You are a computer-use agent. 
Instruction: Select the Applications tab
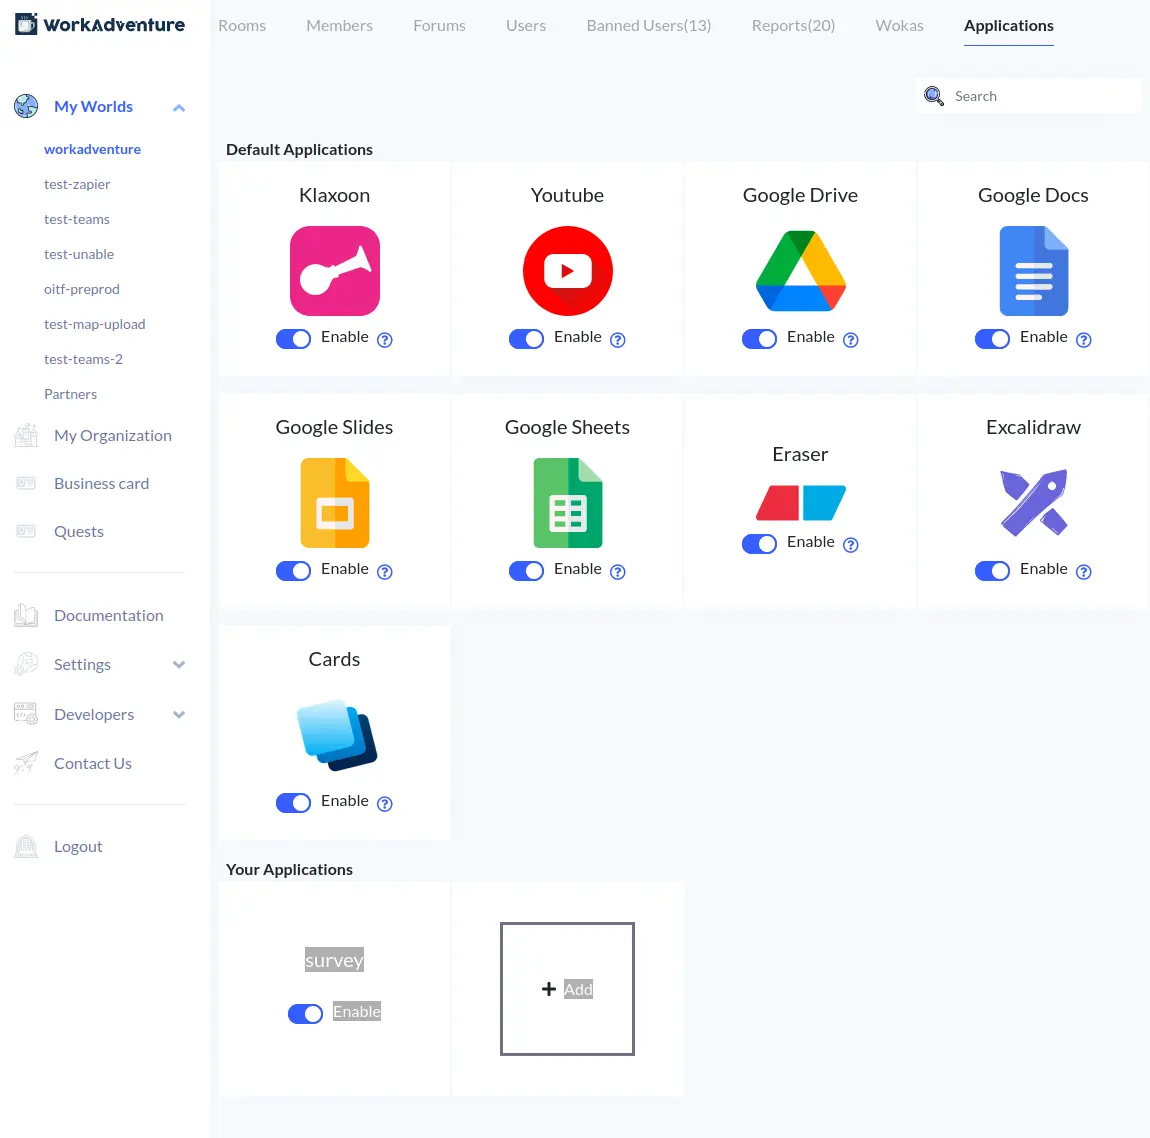point(1008,26)
